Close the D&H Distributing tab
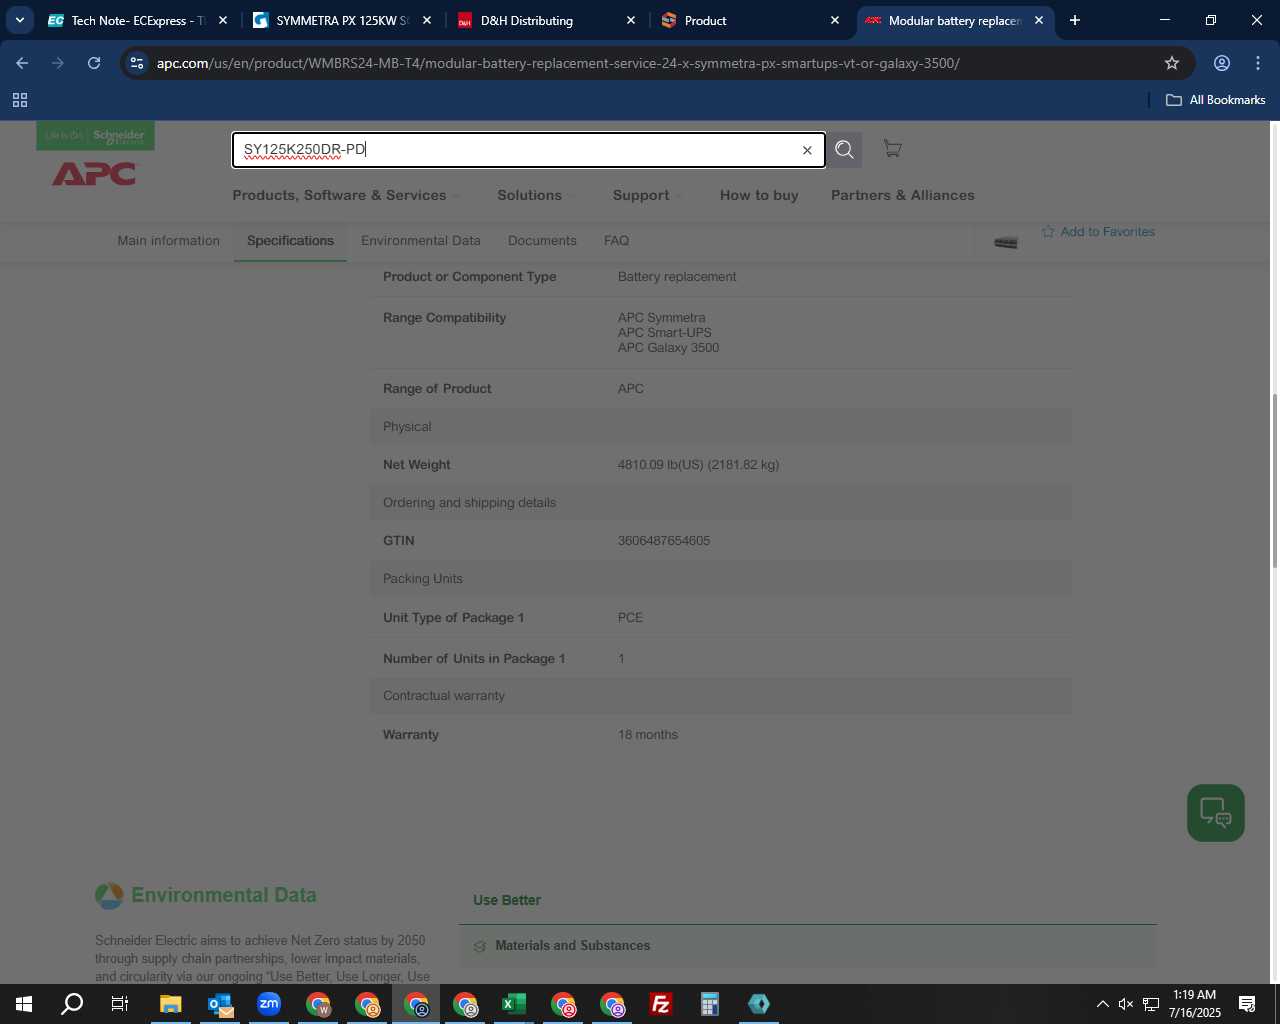 [631, 20]
